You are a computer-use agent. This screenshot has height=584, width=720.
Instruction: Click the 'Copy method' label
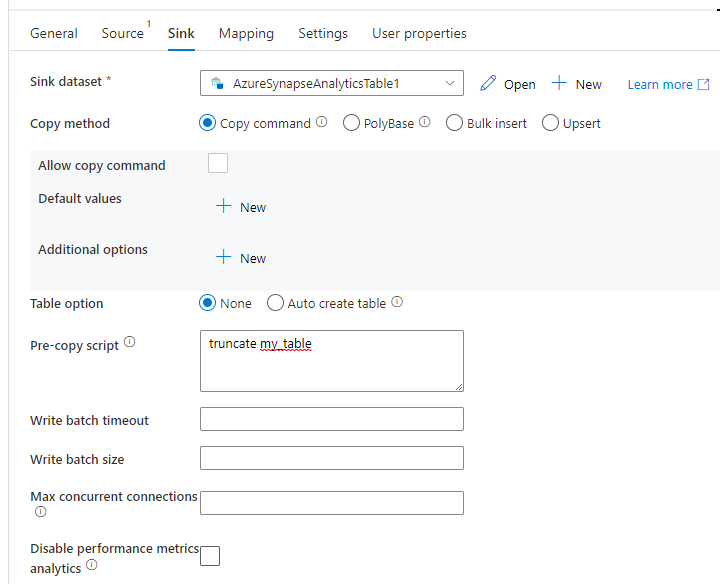click(70, 124)
